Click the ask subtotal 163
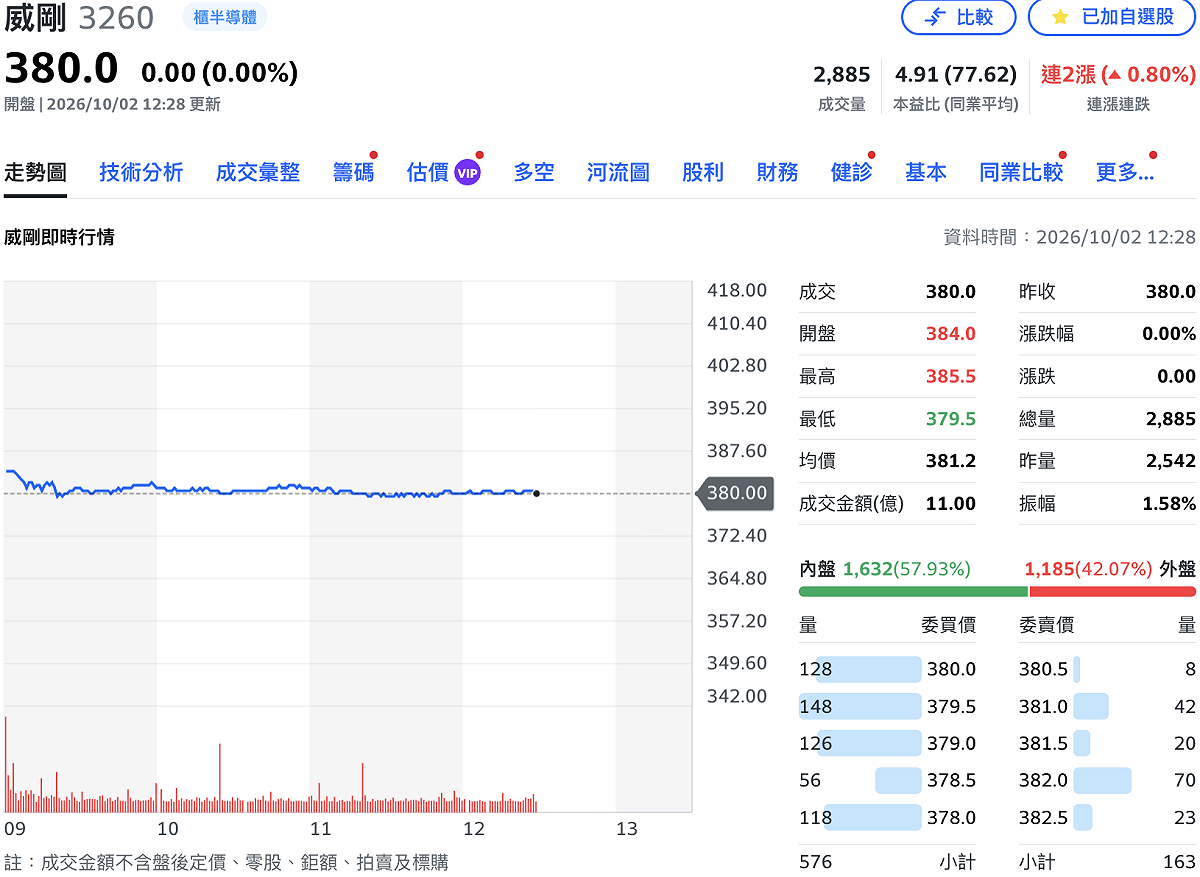This screenshot has height=877, width=1200. coord(1180,861)
